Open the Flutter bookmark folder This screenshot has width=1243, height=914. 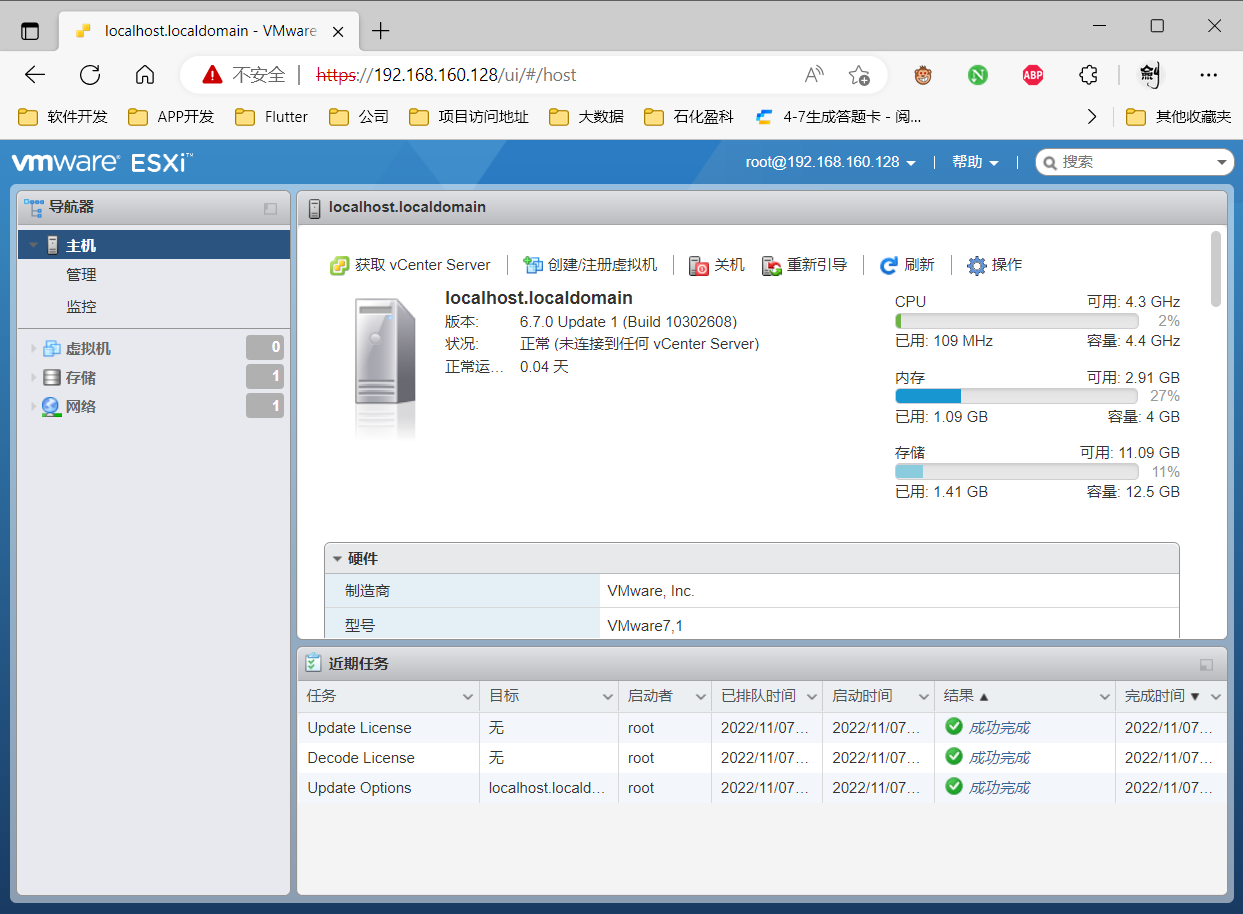point(272,117)
